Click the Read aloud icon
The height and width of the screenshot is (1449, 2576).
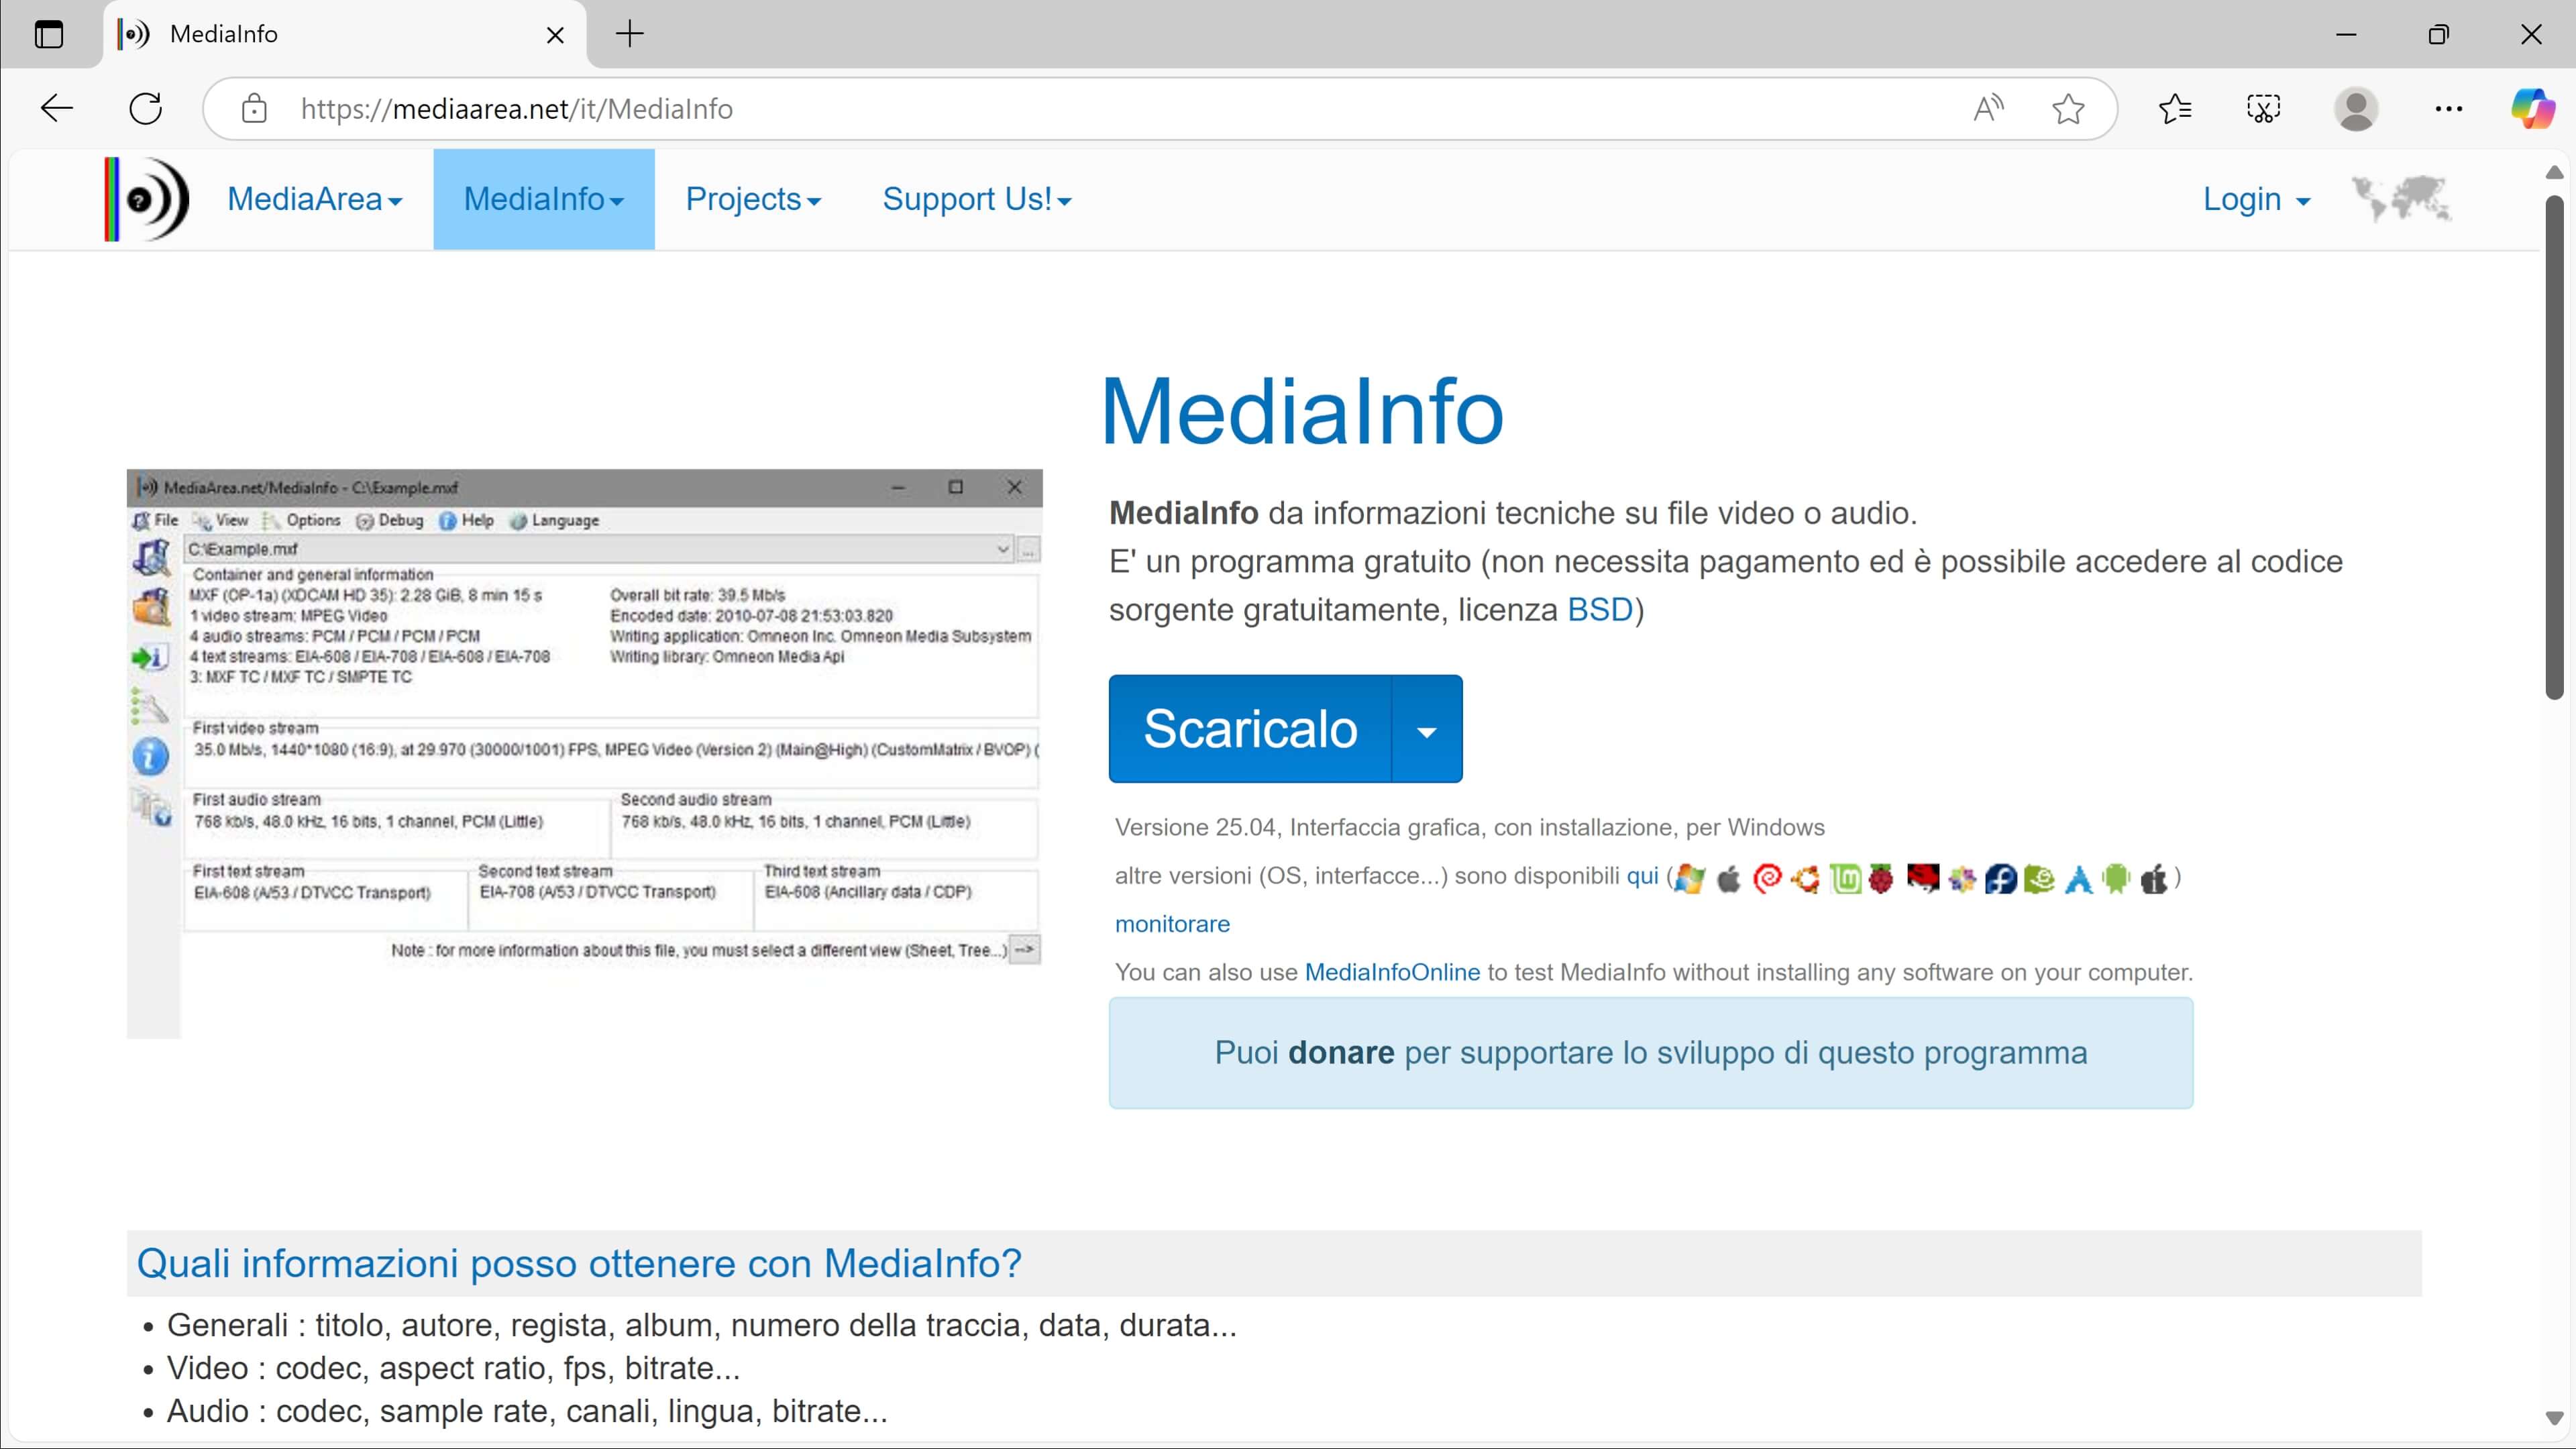click(x=1989, y=108)
